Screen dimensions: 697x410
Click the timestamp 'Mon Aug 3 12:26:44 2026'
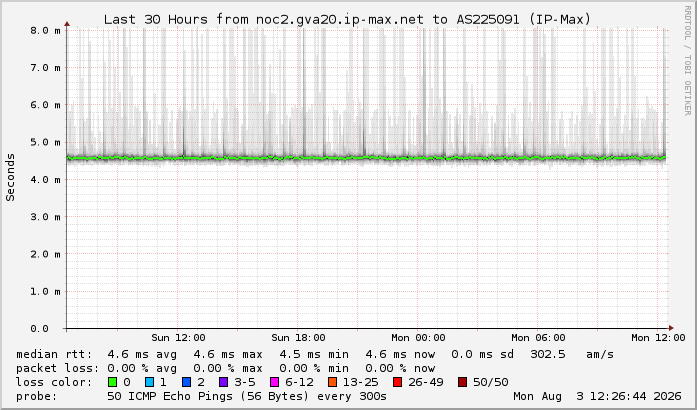[597, 396]
